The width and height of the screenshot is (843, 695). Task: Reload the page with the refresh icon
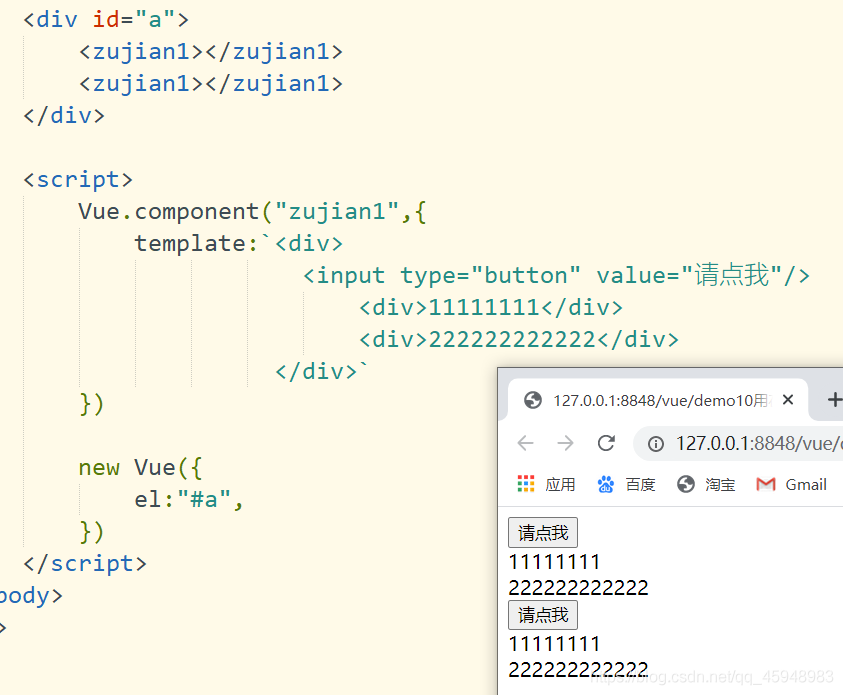606,443
